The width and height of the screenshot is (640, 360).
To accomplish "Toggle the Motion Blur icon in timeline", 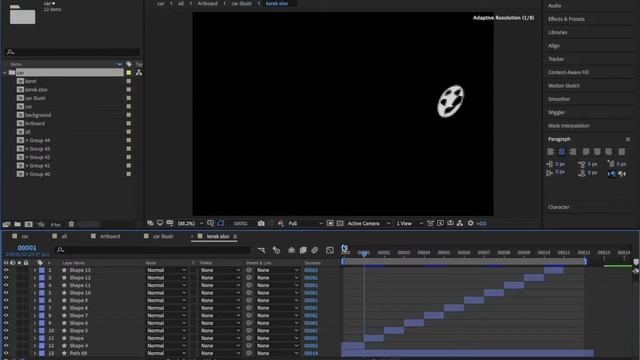I will click(x=315, y=250).
